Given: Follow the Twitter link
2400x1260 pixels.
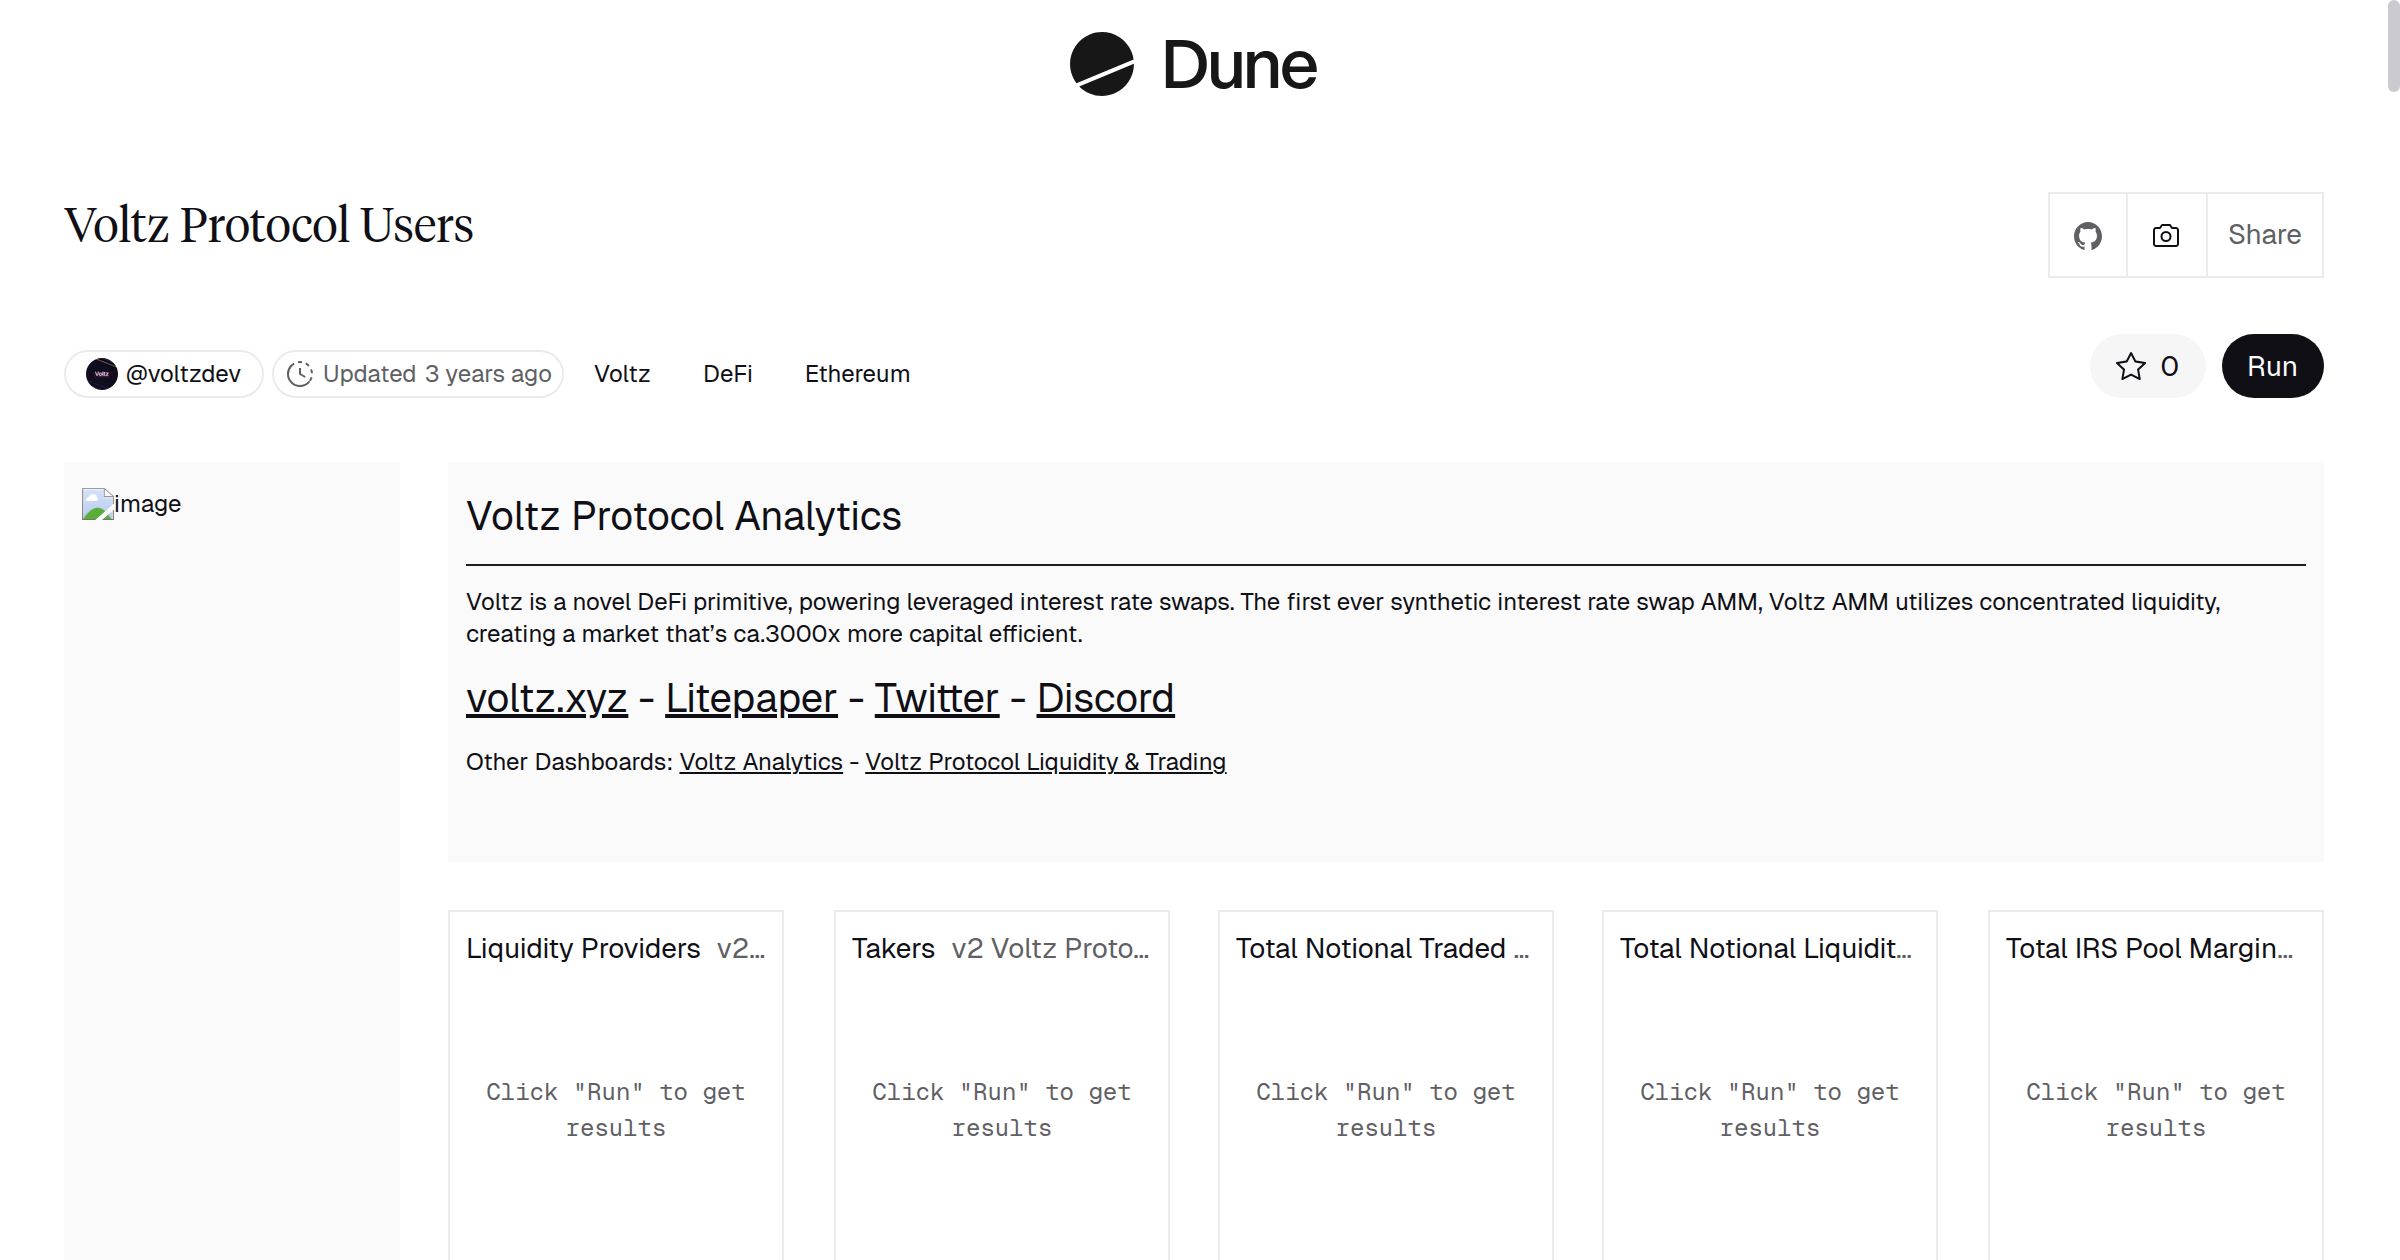Looking at the screenshot, I should coord(936,698).
